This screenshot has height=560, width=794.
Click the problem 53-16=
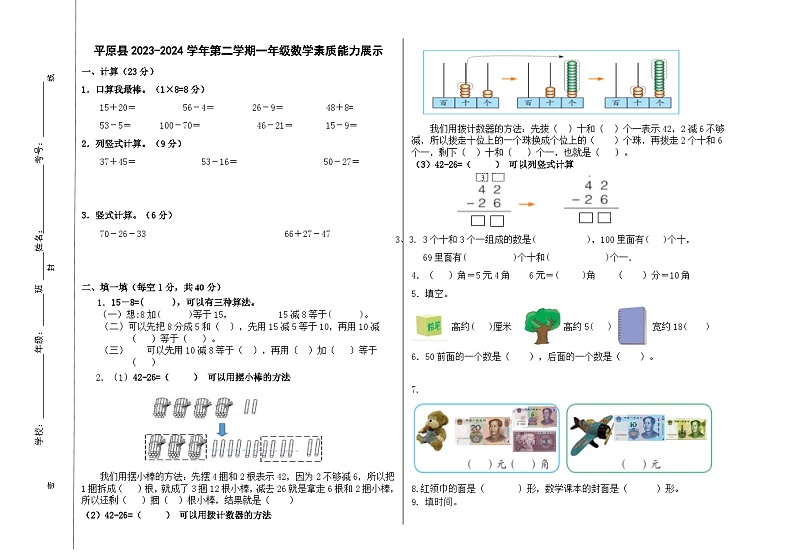(x=219, y=162)
